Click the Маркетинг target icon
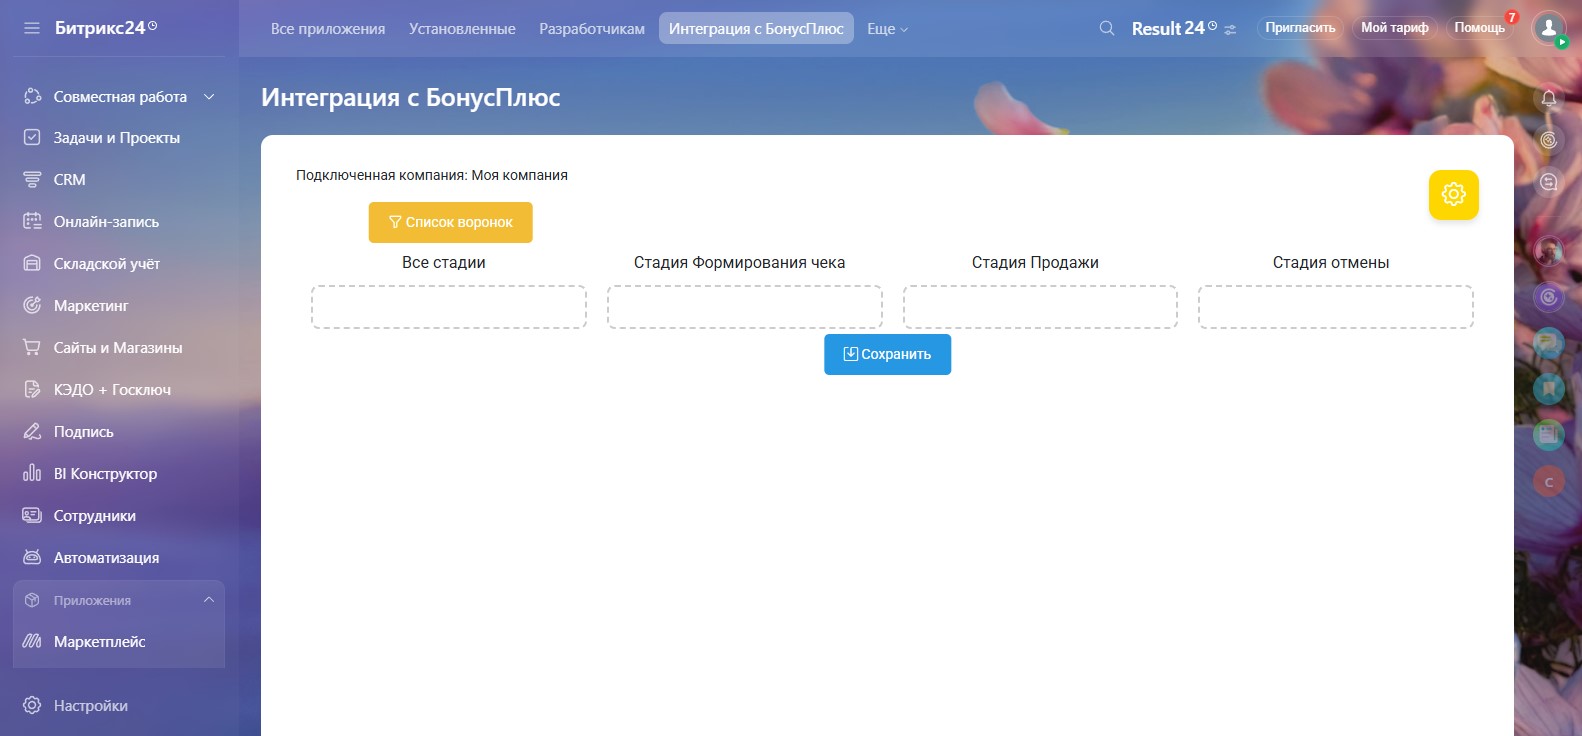This screenshot has width=1582, height=736. pyautogui.click(x=32, y=306)
